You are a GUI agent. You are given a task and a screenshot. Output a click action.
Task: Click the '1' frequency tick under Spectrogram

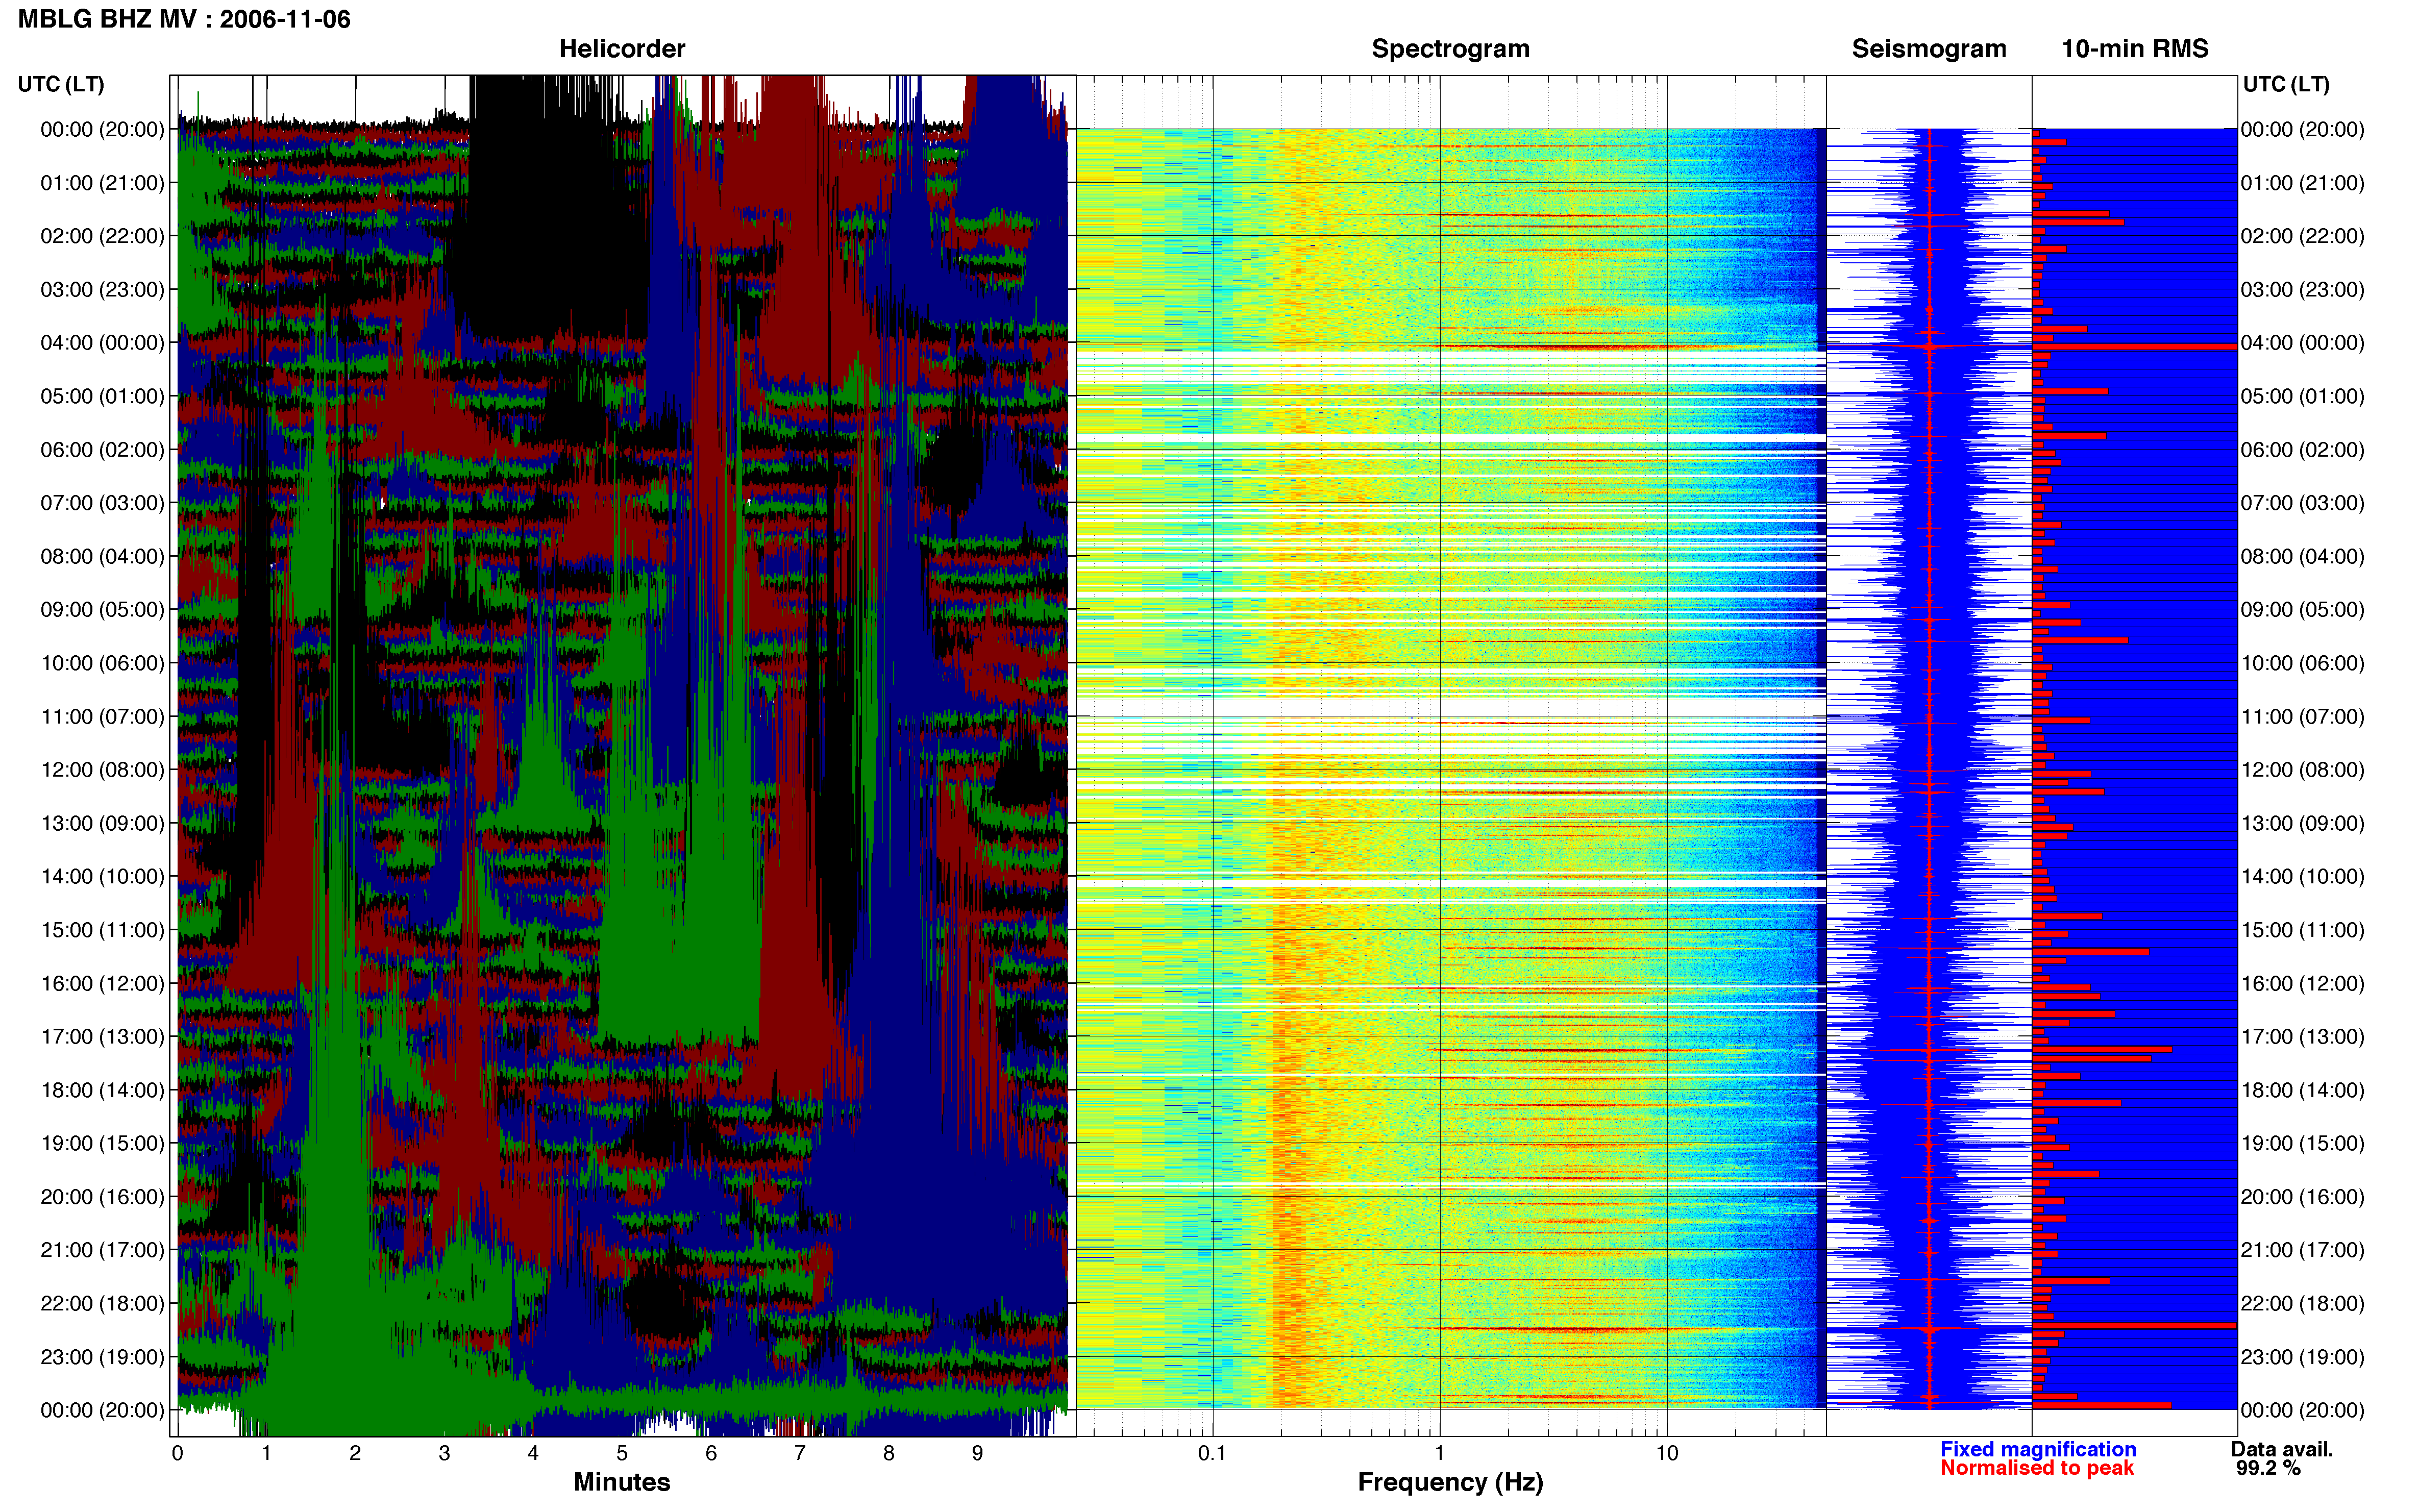[1439, 1453]
